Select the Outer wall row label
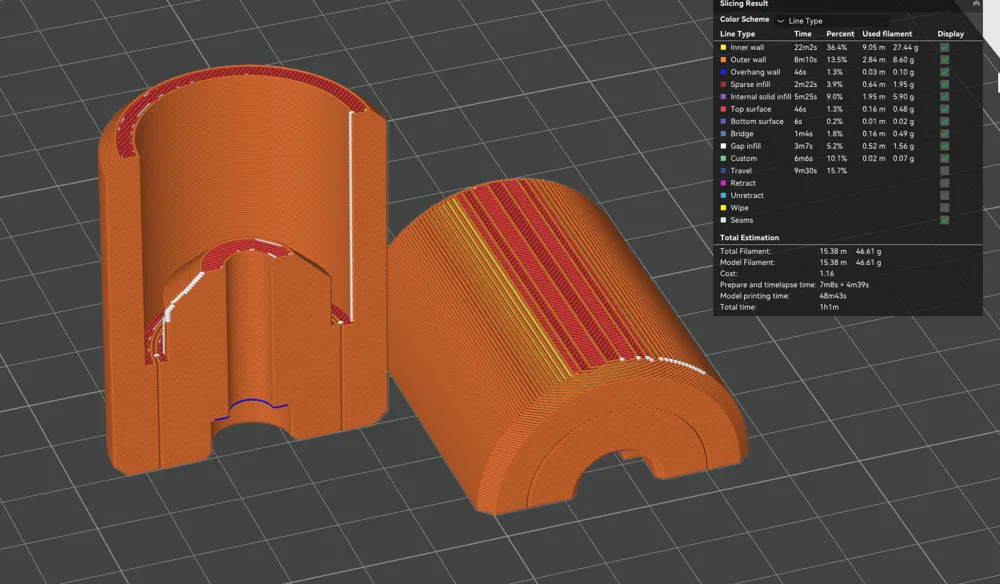The image size is (1000, 584). pyautogui.click(x=748, y=59)
